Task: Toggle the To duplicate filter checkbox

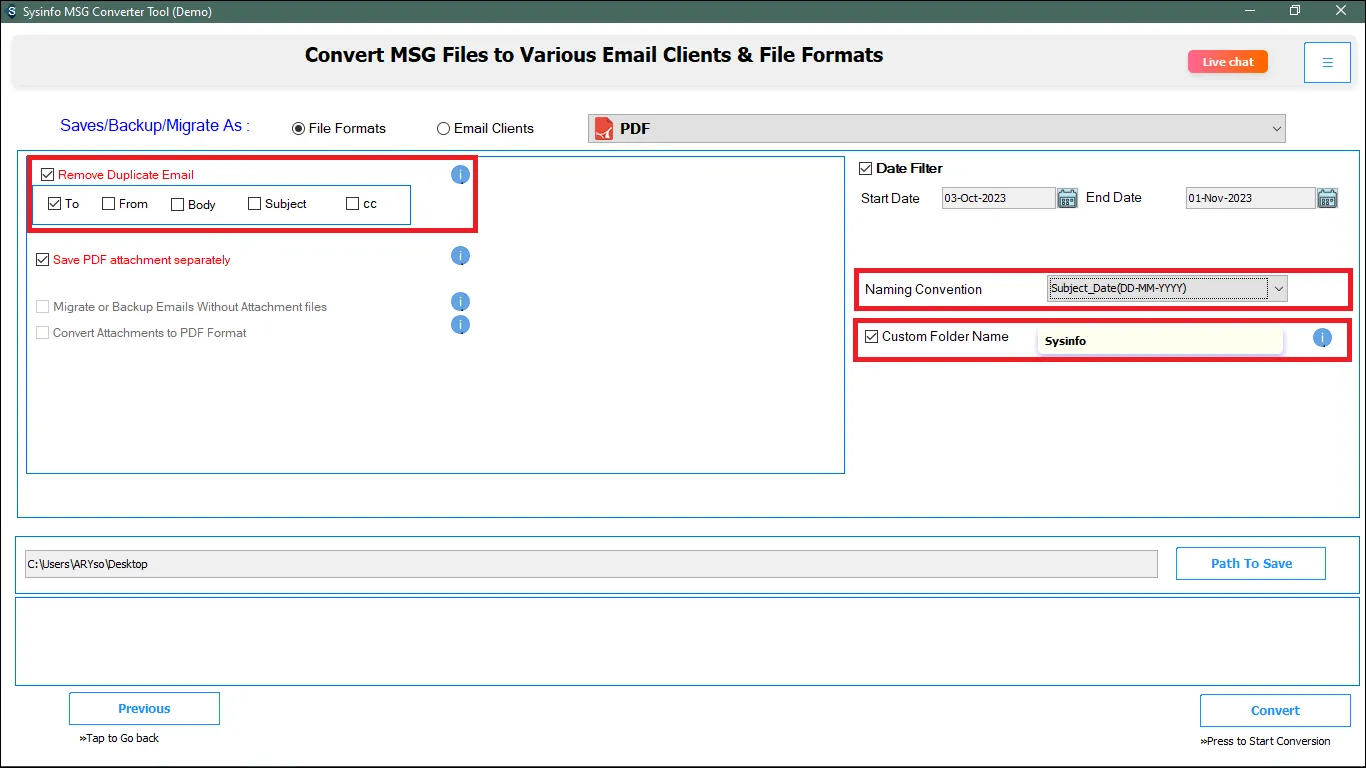Action: 55,204
